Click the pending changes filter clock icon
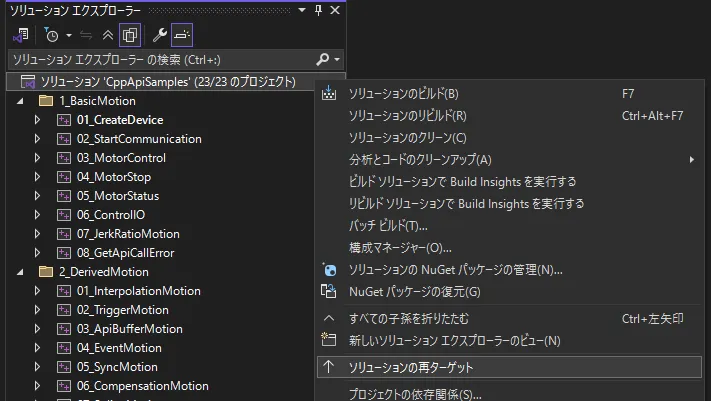Viewport: 711px width, 401px height. click(x=50, y=35)
